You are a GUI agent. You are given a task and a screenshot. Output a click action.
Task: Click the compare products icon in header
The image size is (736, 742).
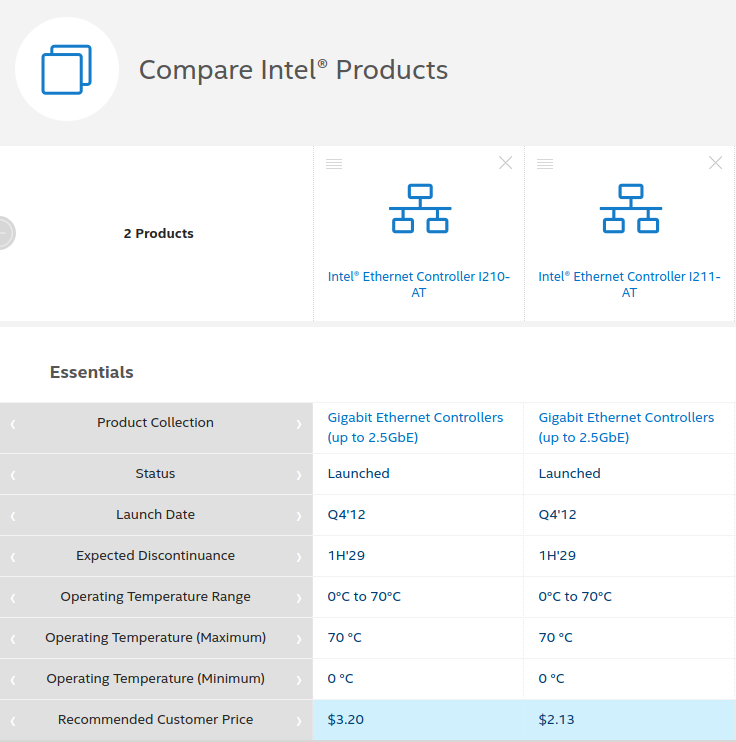click(66, 70)
